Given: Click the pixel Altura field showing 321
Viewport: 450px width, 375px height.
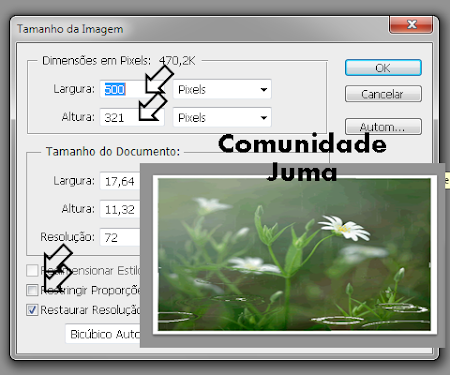Looking at the screenshot, I should click(132, 117).
